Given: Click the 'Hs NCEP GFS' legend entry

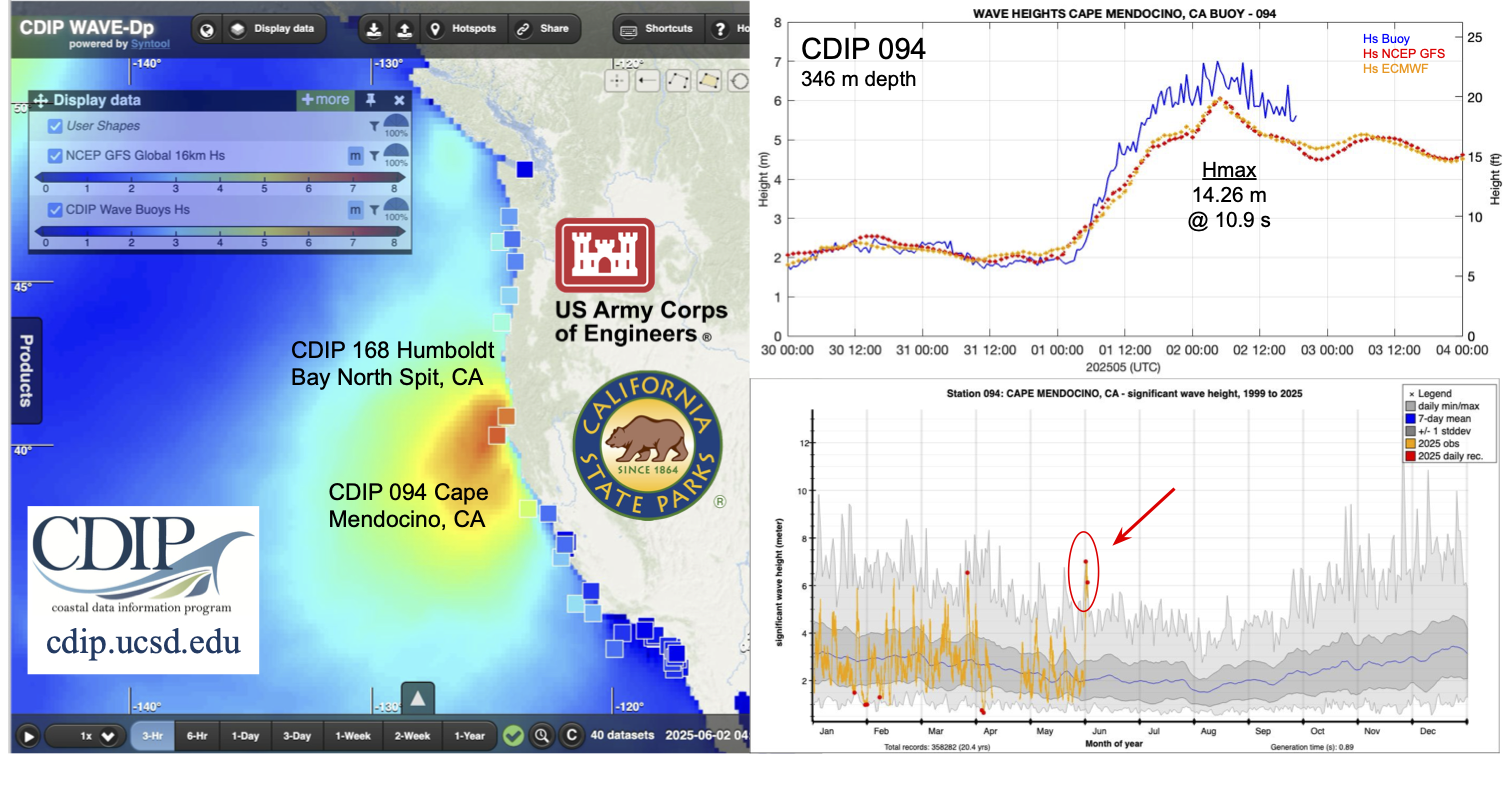Looking at the screenshot, I should [x=1404, y=53].
